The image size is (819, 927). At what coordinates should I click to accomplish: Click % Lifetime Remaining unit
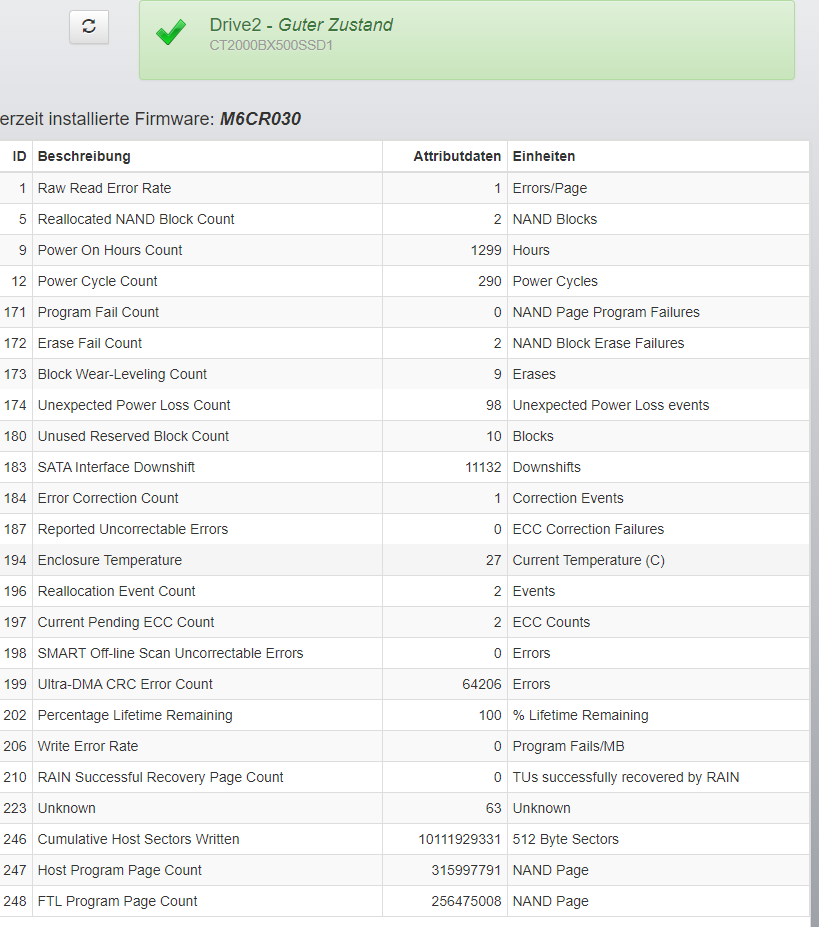580,715
